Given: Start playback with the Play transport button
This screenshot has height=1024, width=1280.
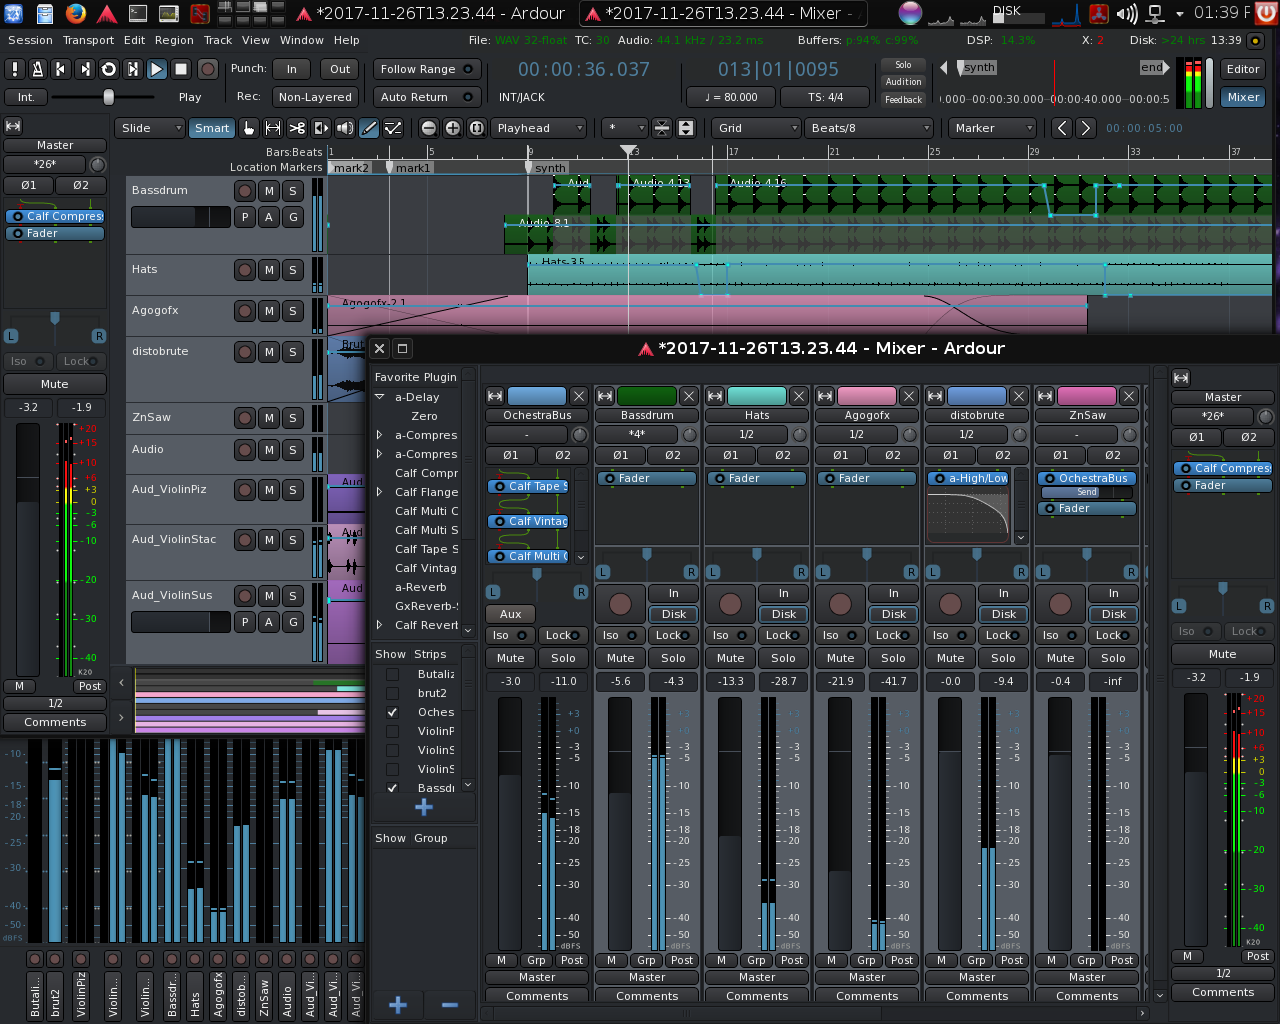Looking at the screenshot, I should click(x=157, y=69).
